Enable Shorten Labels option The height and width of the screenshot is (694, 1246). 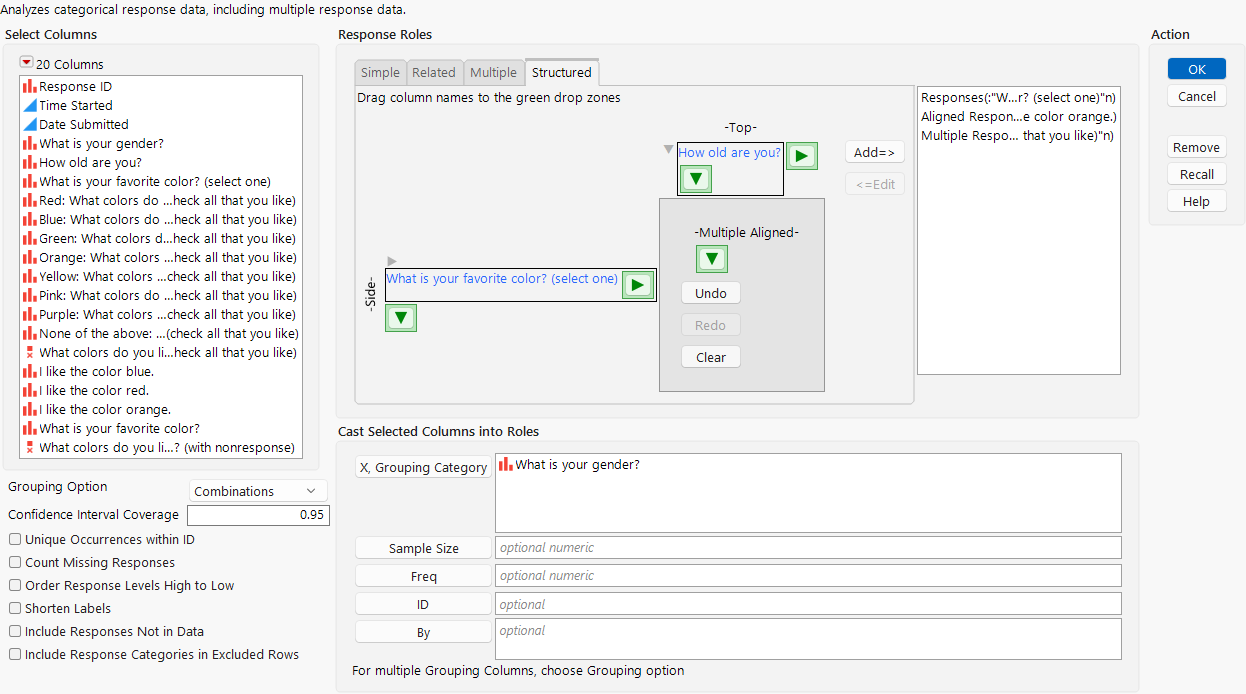(x=14, y=608)
